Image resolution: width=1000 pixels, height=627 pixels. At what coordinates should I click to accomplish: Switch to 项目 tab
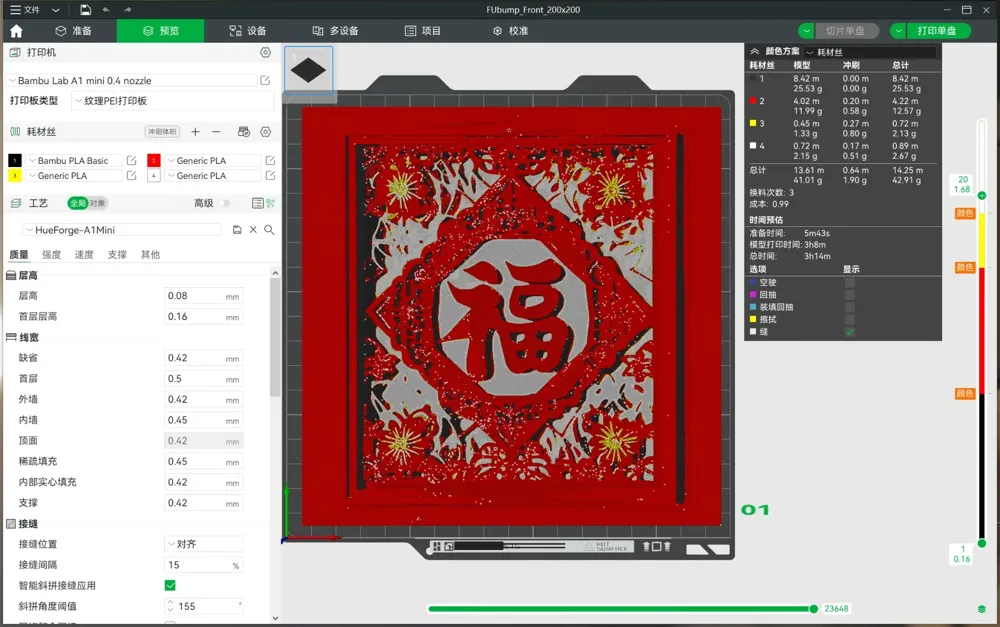[423, 31]
